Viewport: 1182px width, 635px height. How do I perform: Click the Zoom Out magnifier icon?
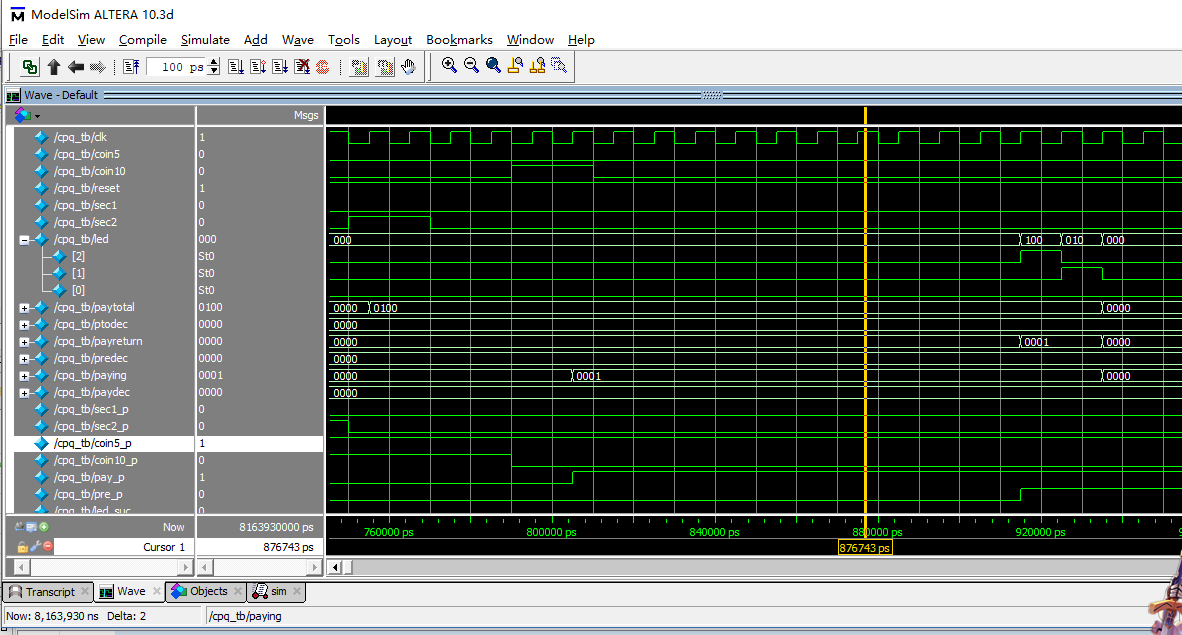point(471,66)
